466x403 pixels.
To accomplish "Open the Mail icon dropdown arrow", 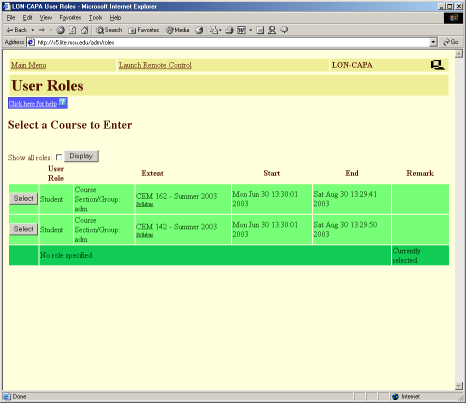I will pos(220,30).
